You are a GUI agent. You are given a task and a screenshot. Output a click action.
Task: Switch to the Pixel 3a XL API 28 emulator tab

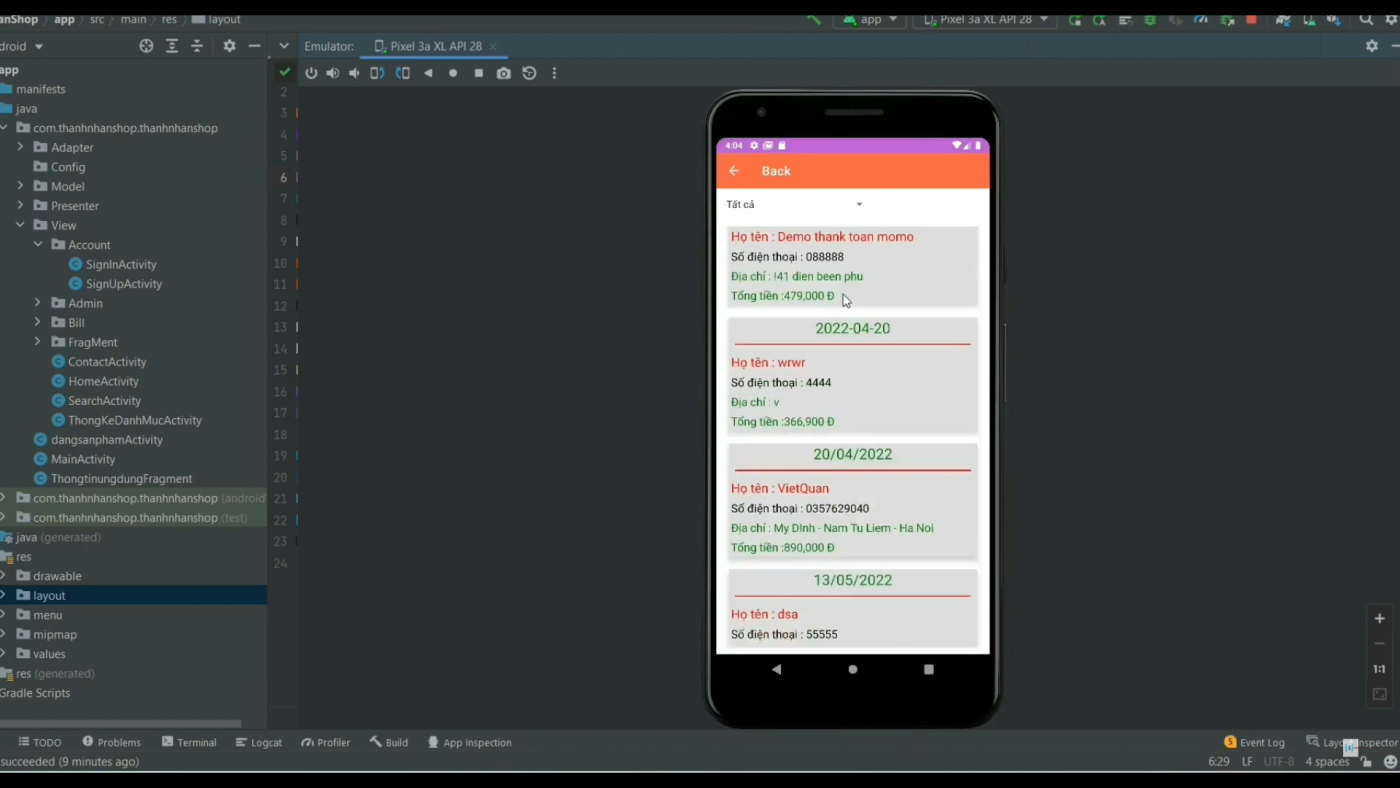(x=435, y=46)
